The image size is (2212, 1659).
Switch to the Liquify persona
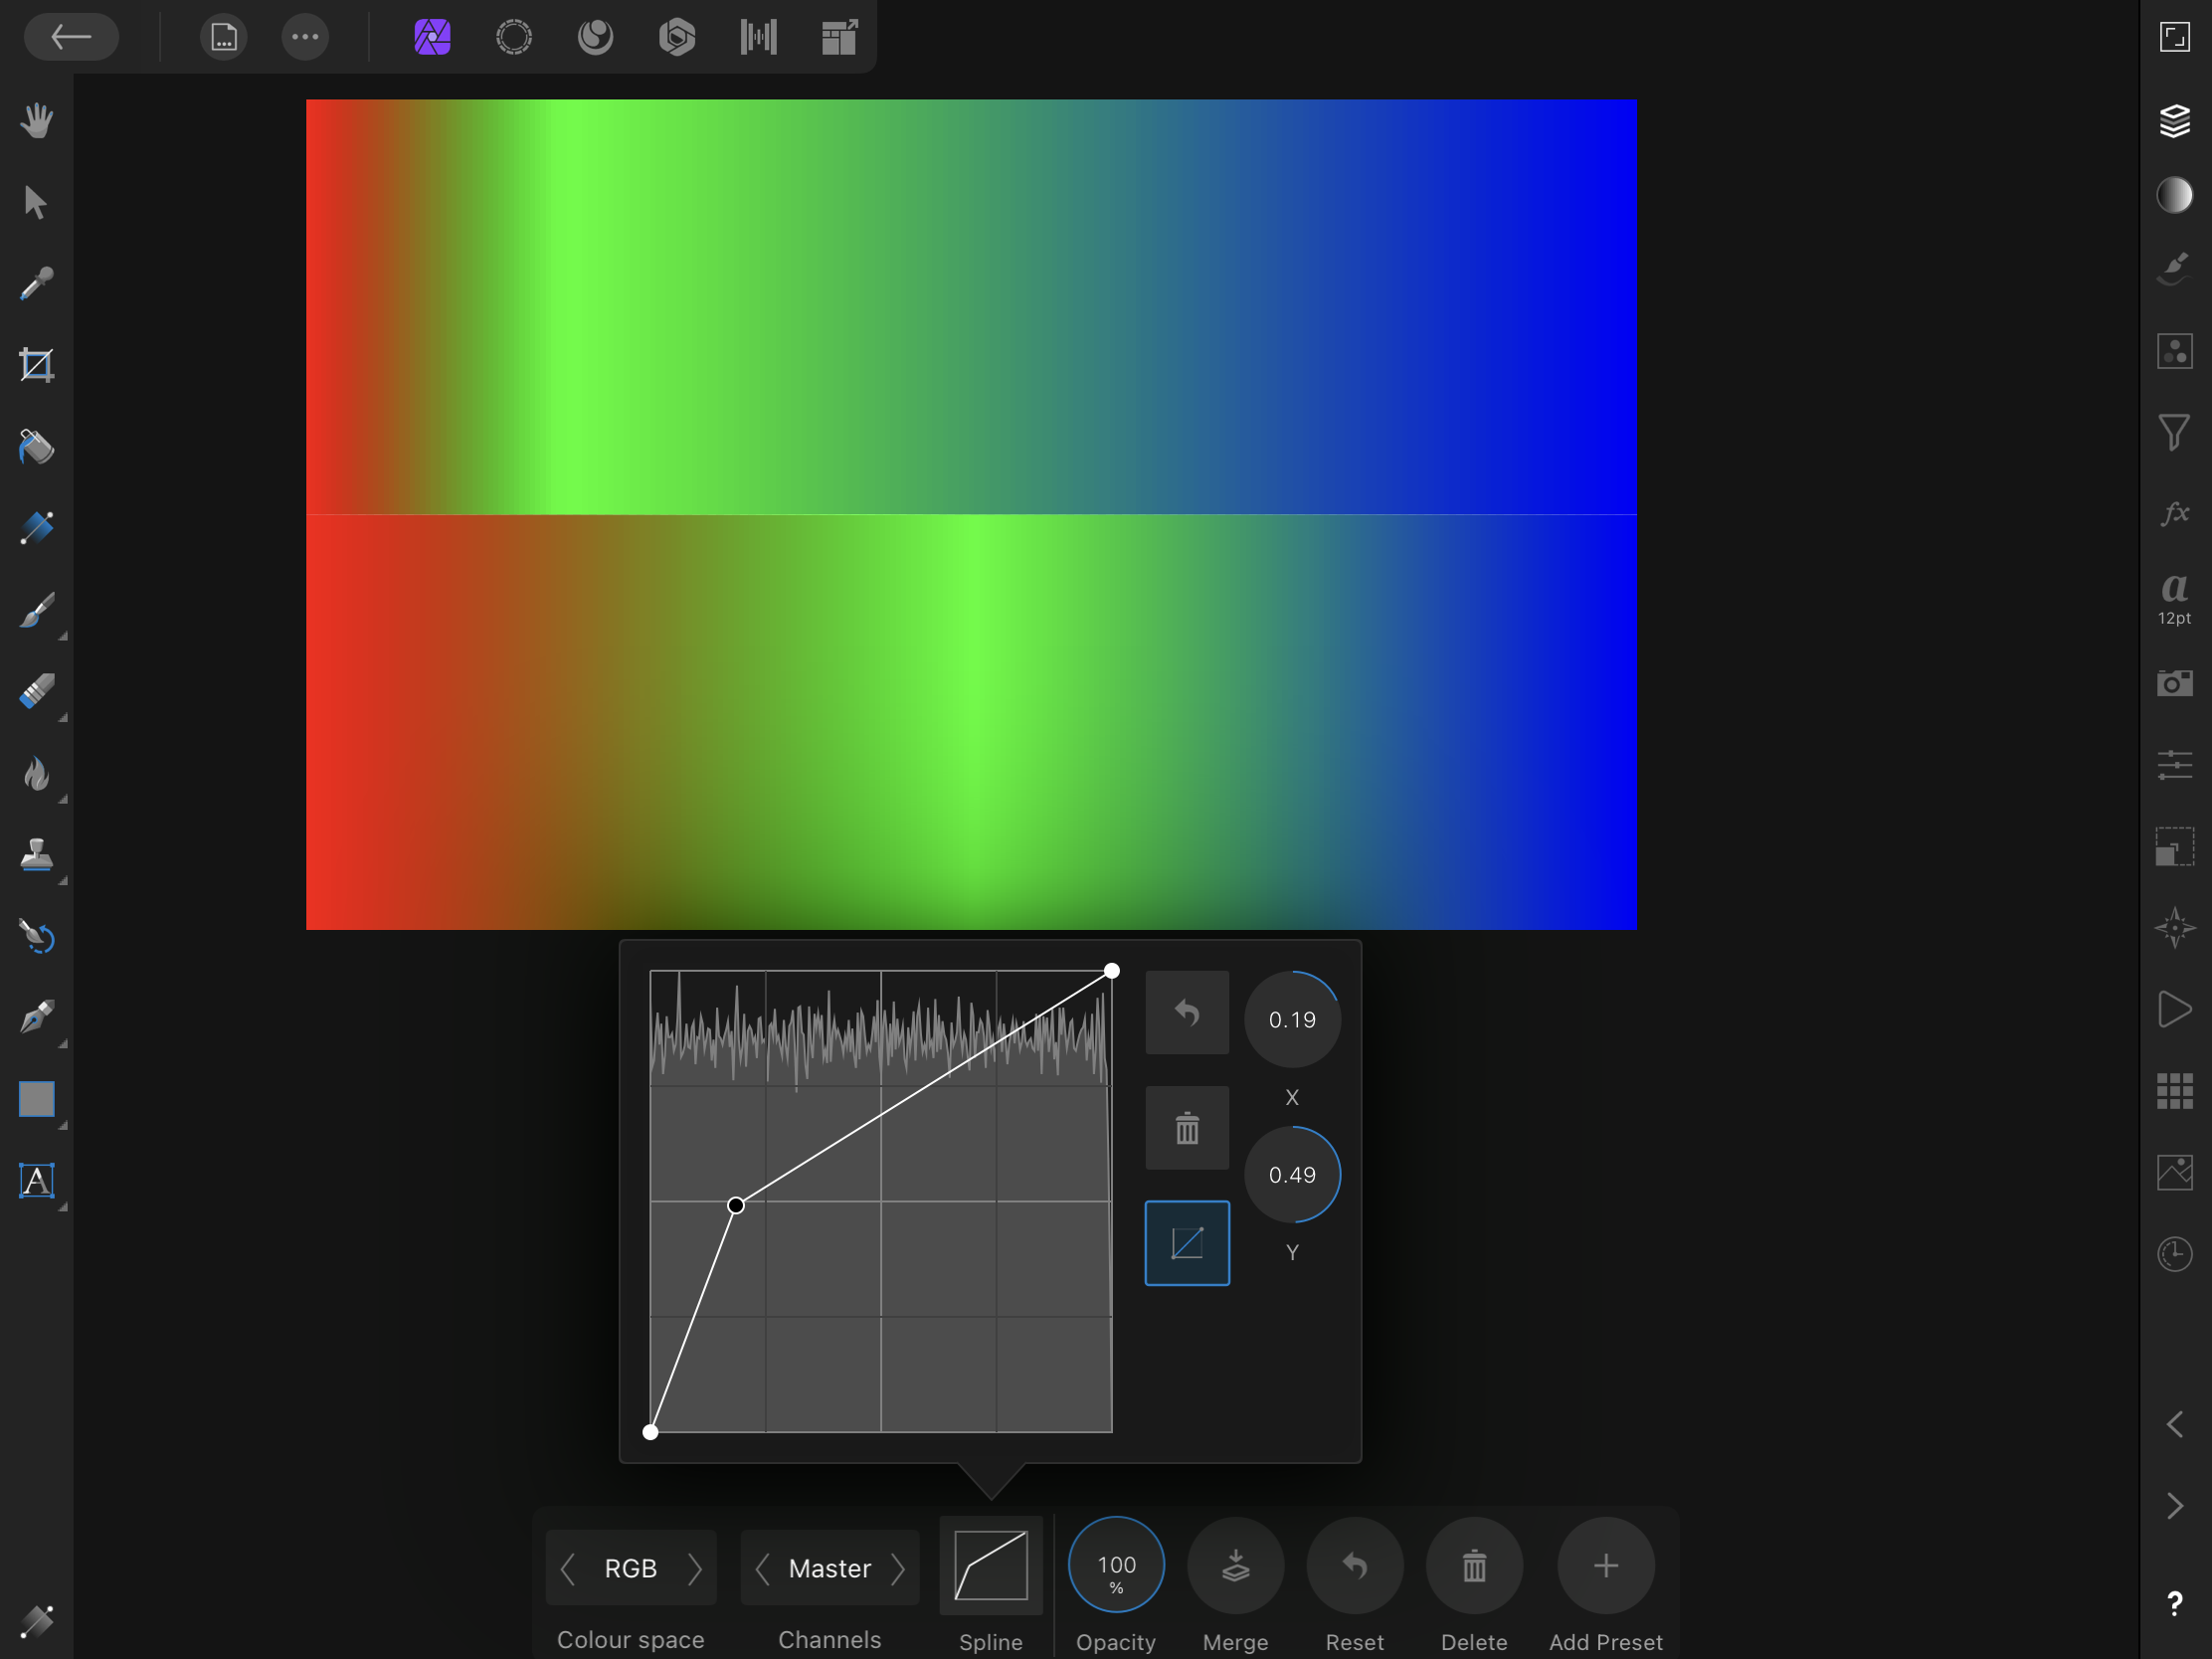(x=594, y=37)
